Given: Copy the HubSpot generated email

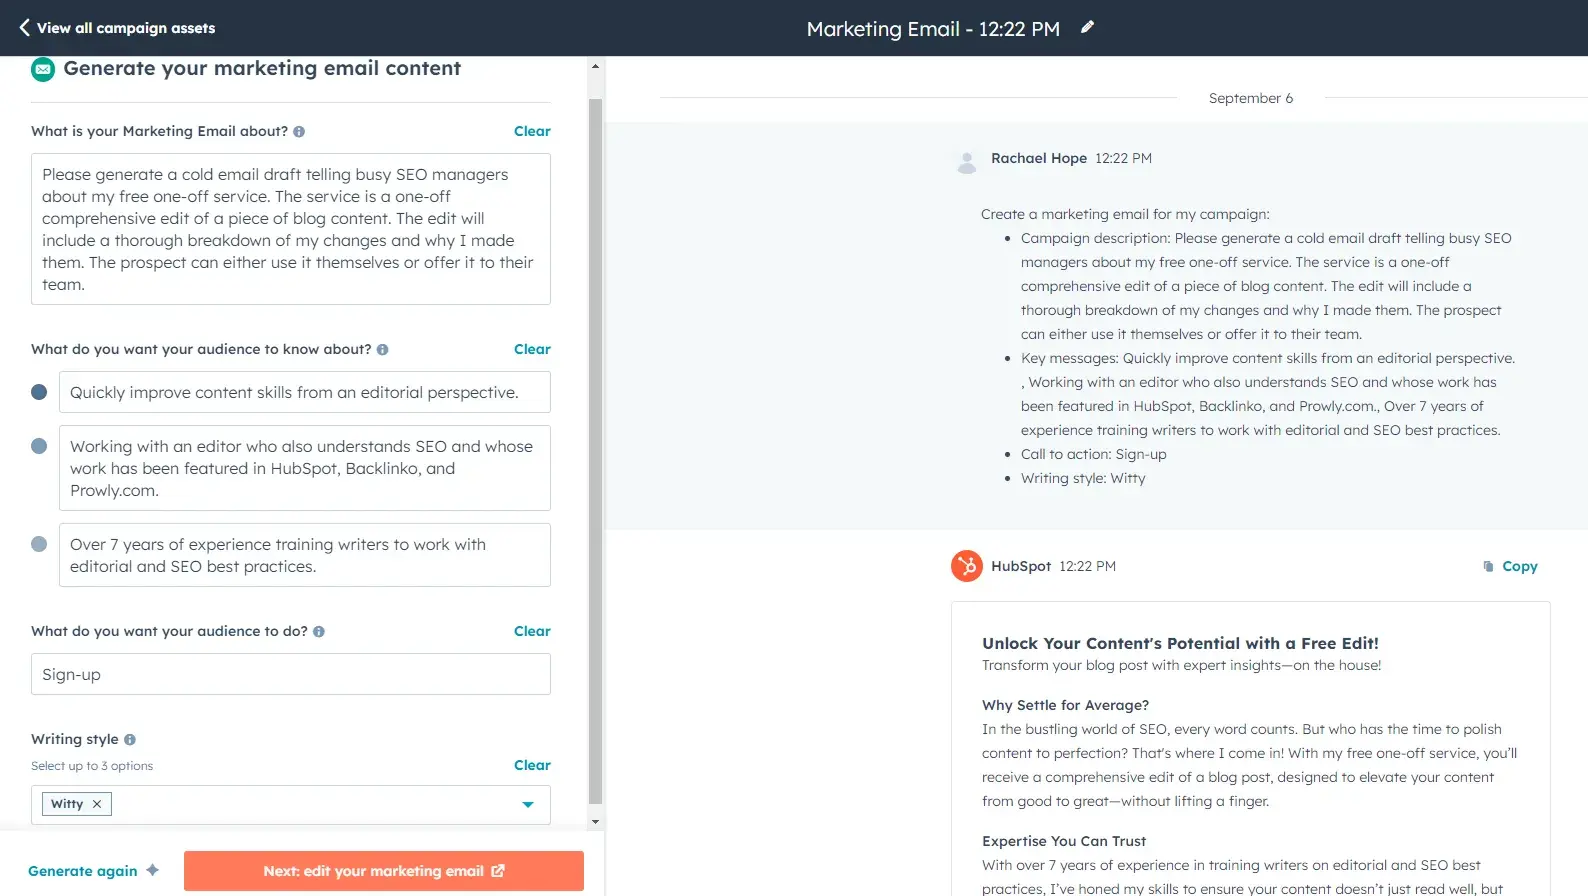Looking at the screenshot, I should point(1510,566).
